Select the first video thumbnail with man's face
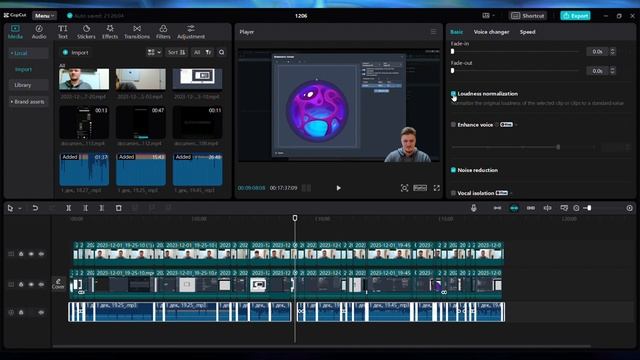The image size is (640, 360). tap(84, 79)
